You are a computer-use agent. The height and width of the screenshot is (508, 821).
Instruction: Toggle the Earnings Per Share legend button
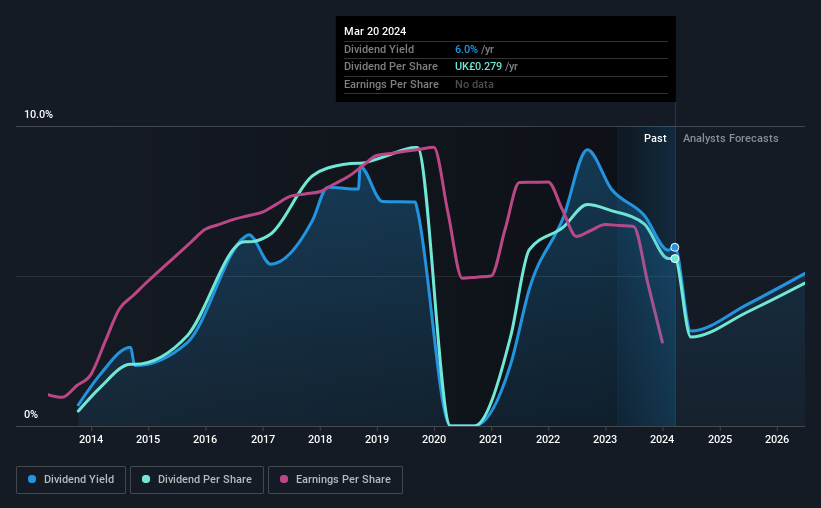point(335,480)
